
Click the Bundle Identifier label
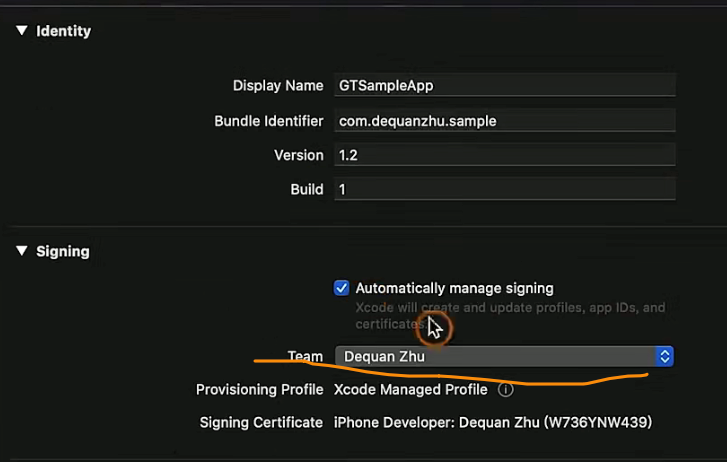click(x=268, y=121)
